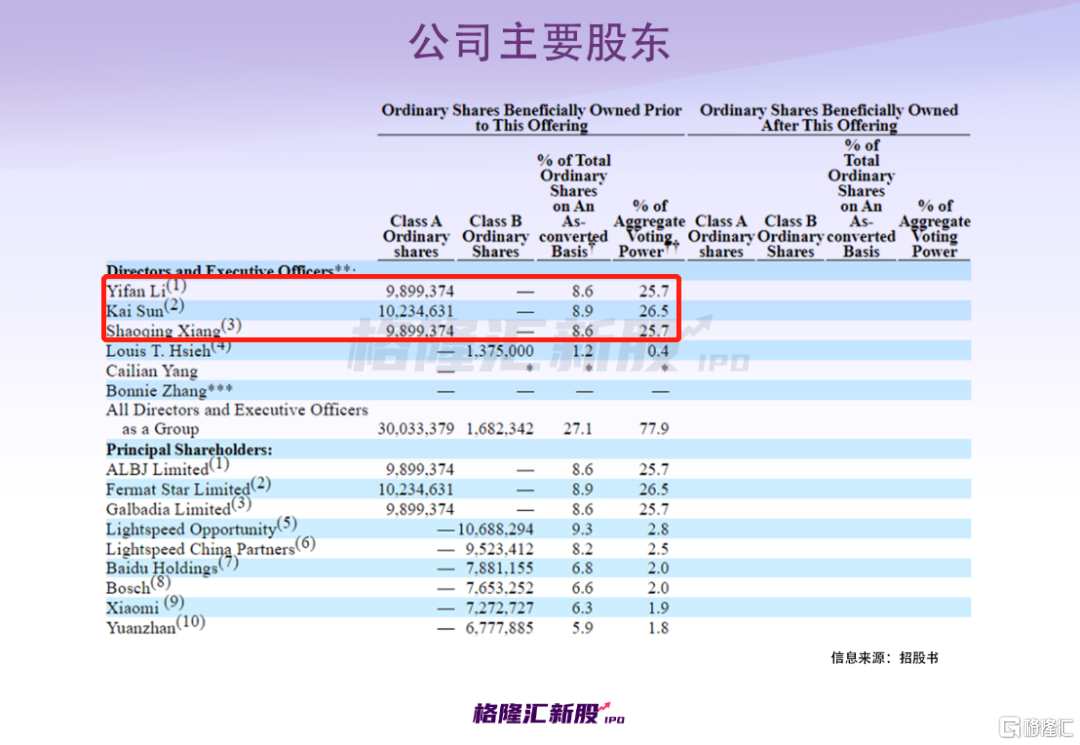
Task: Click Louis T. Hsieh's Class B value 1,375,000
Action: pyautogui.click(x=499, y=351)
